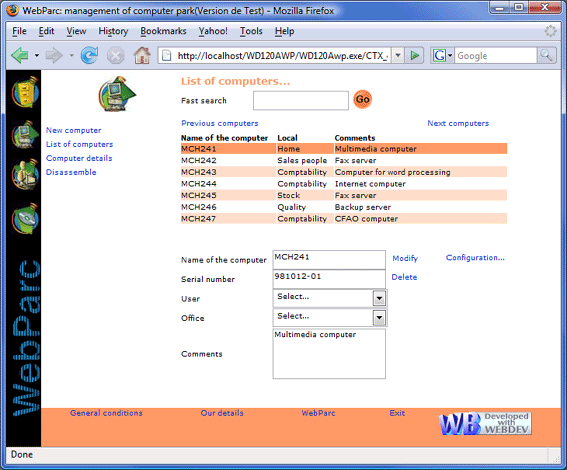The width and height of the screenshot is (567, 470).
Task: Select the MCH244 row in list
Action: [344, 184]
